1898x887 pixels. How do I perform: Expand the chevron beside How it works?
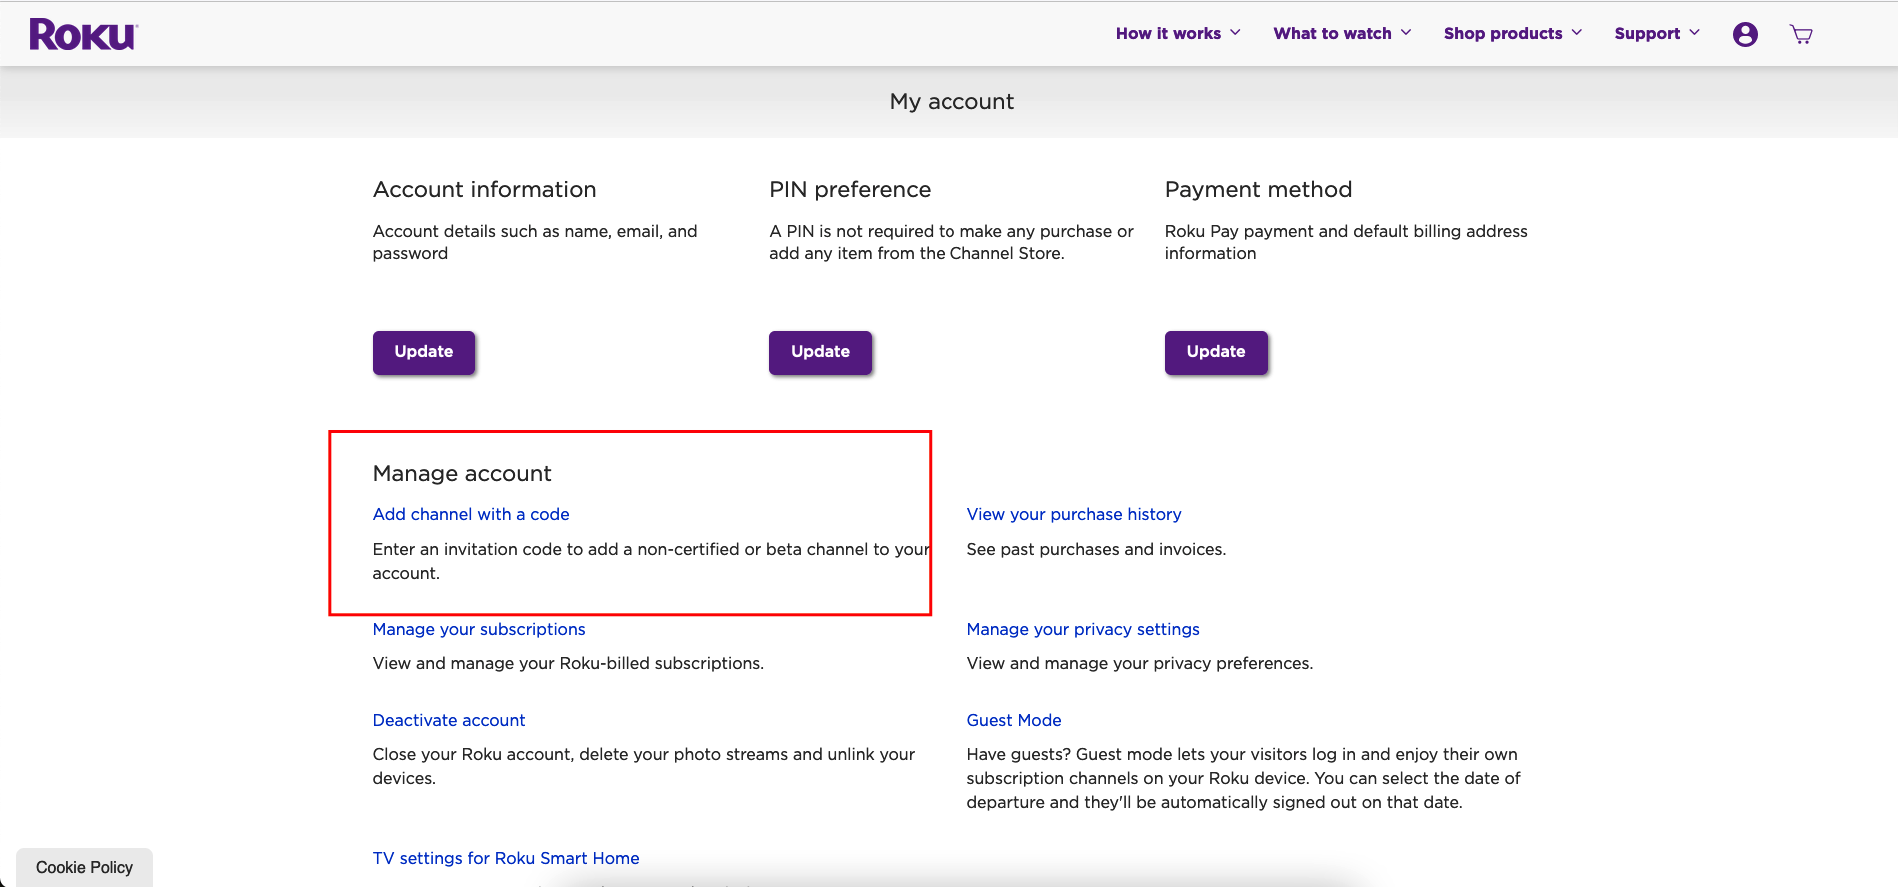(1235, 33)
